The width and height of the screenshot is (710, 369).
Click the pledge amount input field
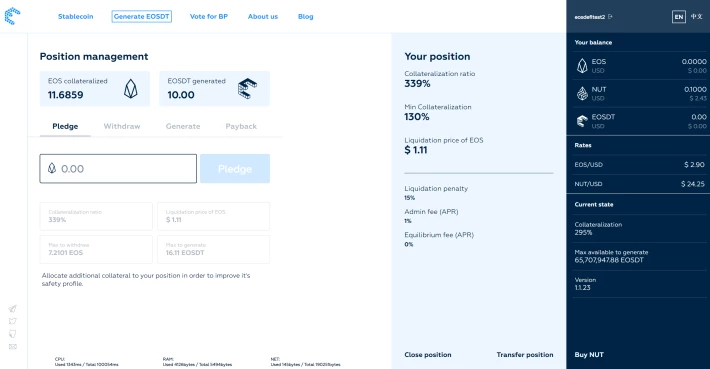[118, 169]
